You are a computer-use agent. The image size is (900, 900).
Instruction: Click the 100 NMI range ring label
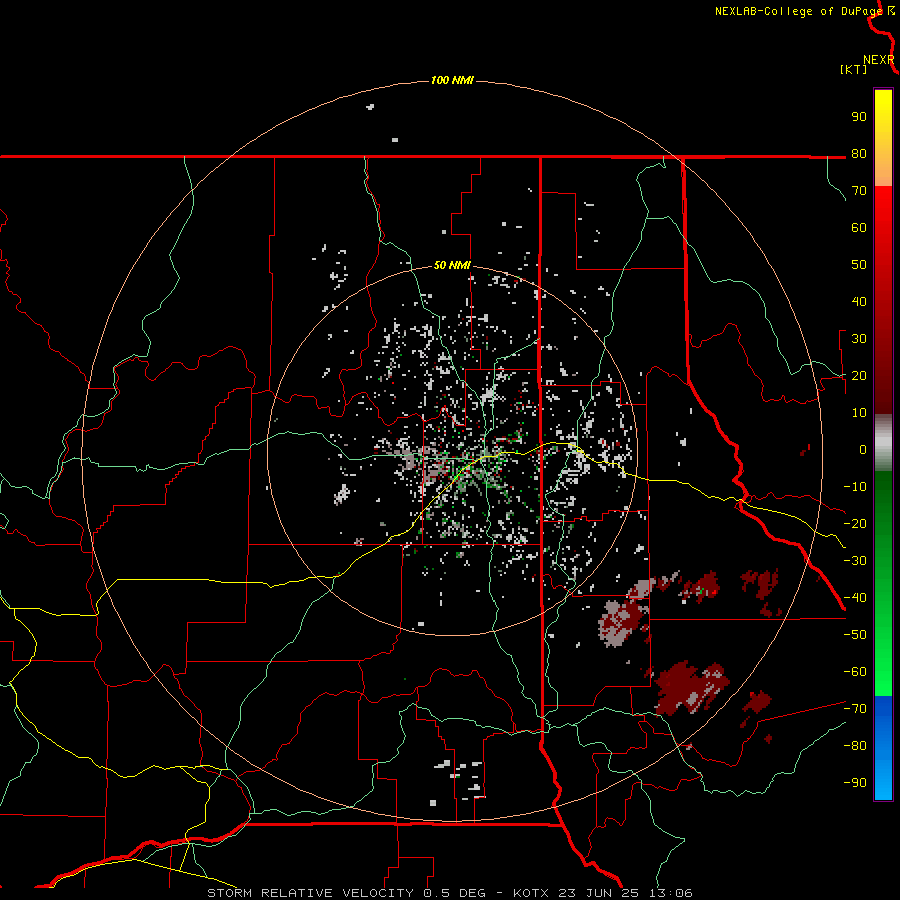click(x=452, y=80)
